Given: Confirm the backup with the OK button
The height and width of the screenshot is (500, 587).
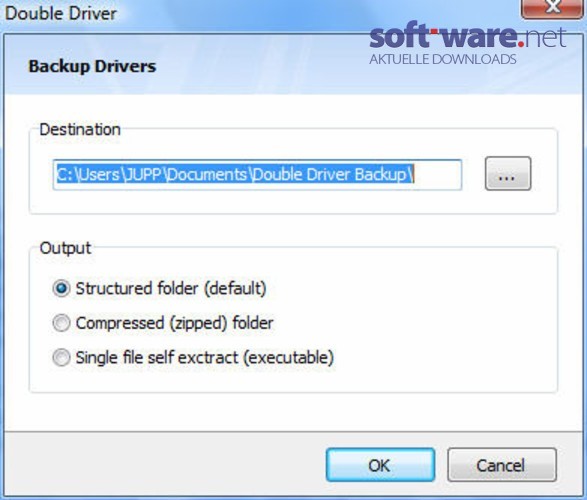Looking at the screenshot, I should (380, 465).
